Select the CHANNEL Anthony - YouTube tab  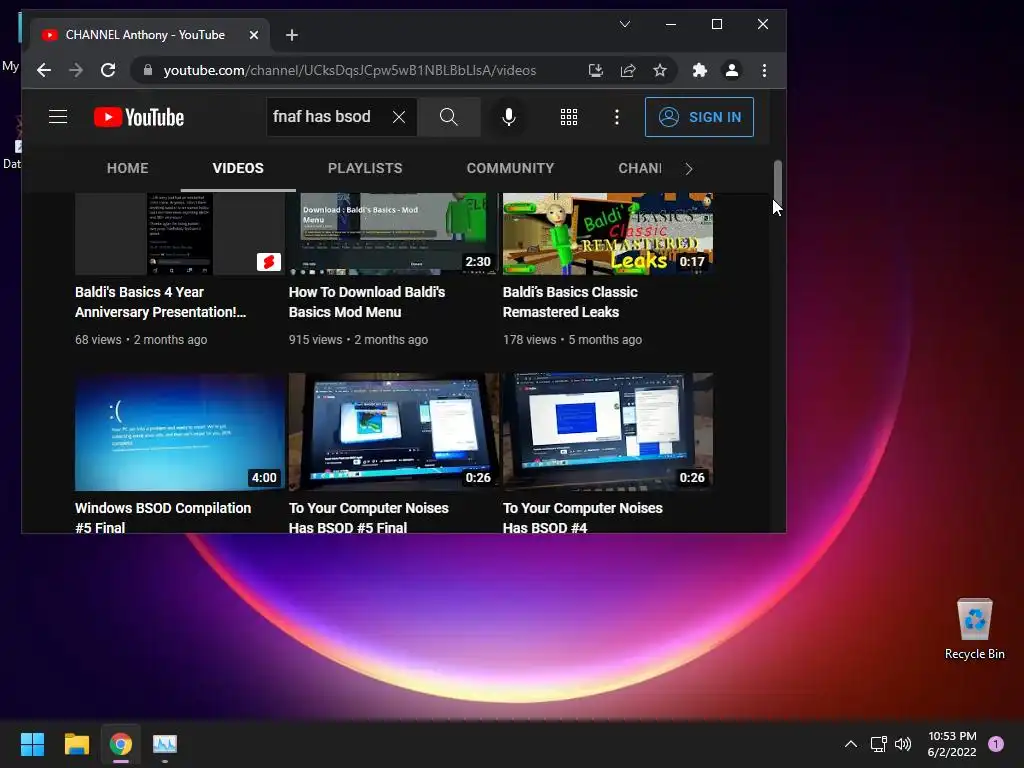[150, 35]
